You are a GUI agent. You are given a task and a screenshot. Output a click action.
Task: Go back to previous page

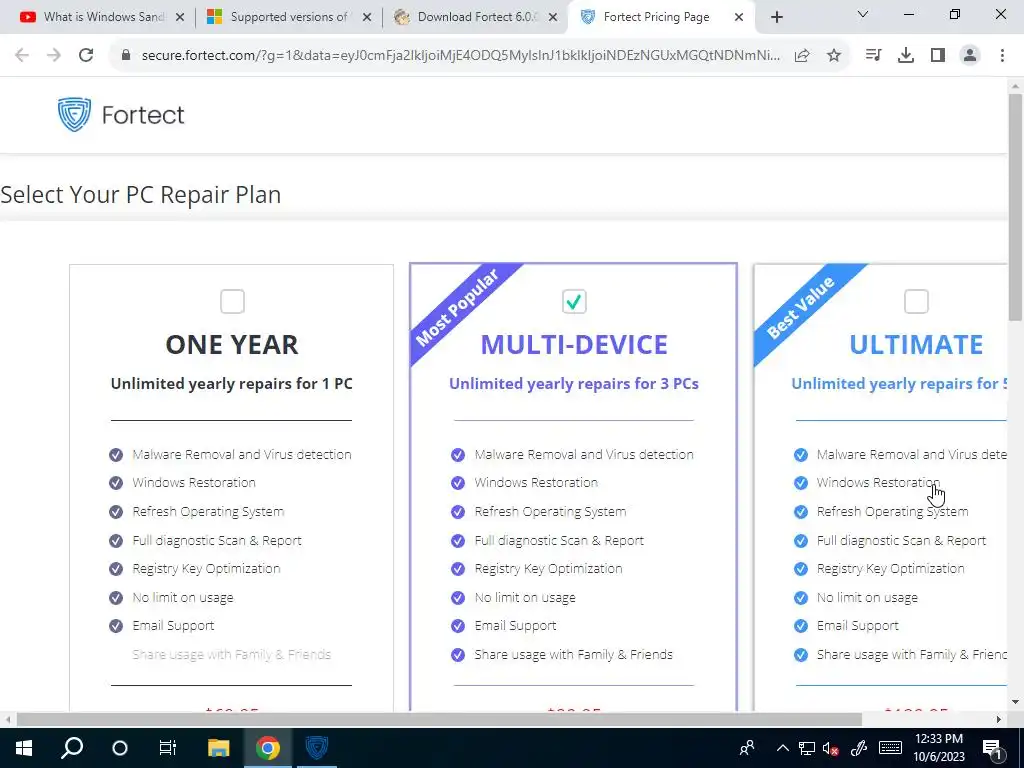coord(22,56)
